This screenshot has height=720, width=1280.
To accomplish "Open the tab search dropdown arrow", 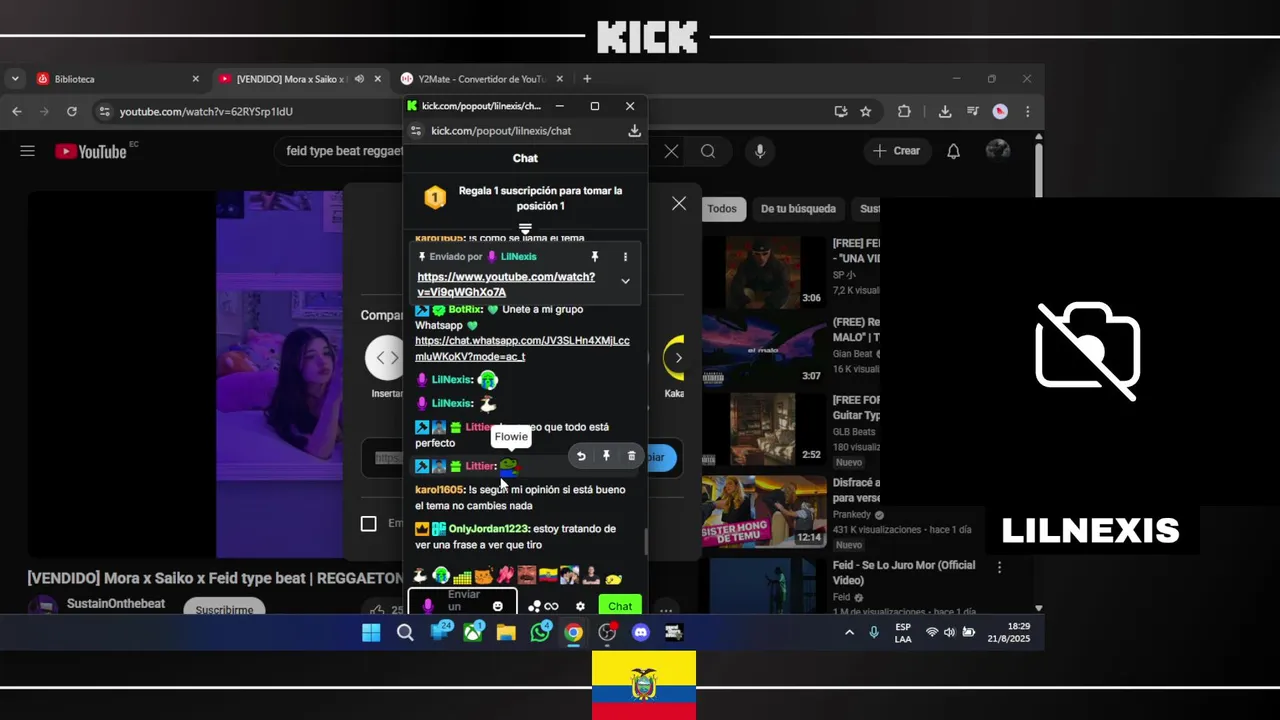I will [x=14, y=79].
